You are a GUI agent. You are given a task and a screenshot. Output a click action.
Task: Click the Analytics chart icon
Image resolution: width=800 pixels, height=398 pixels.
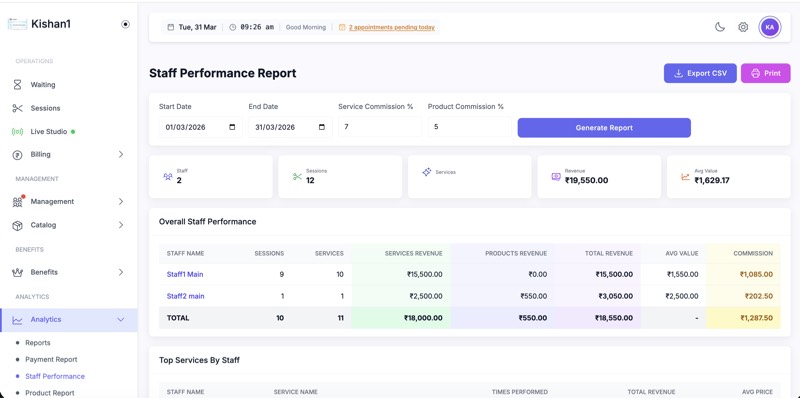pos(17,320)
